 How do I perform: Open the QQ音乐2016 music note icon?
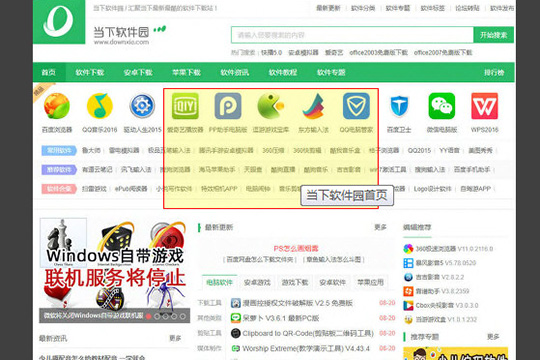point(100,106)
